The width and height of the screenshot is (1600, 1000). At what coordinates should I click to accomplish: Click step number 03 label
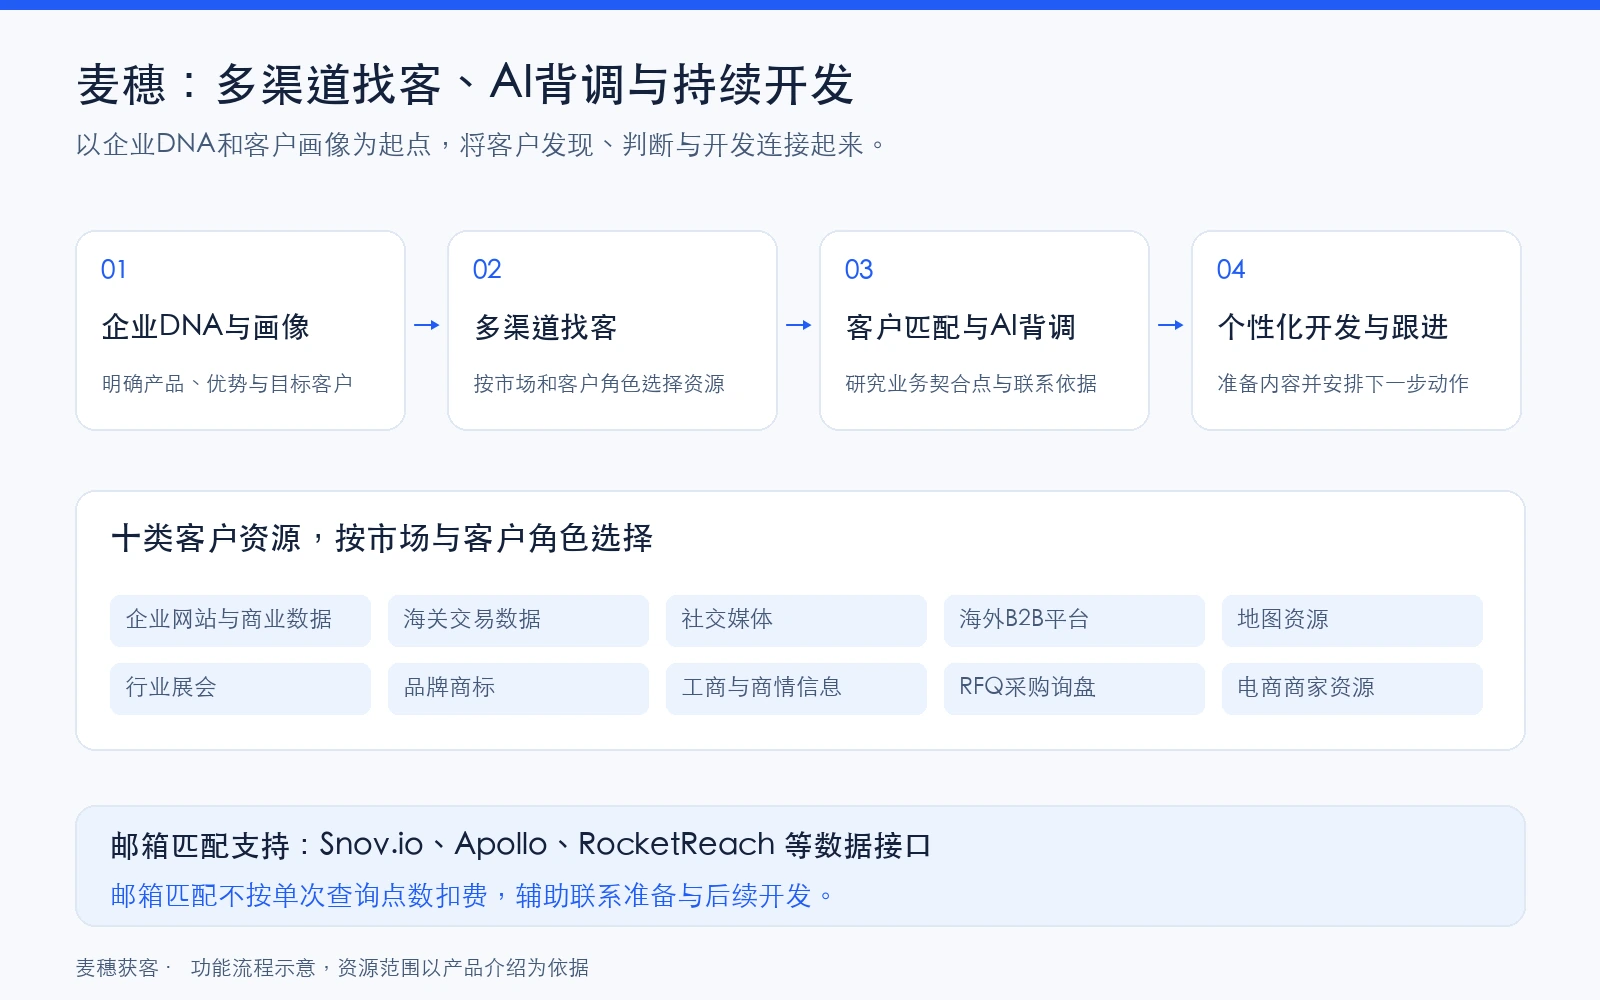click(x=859, y=269)
